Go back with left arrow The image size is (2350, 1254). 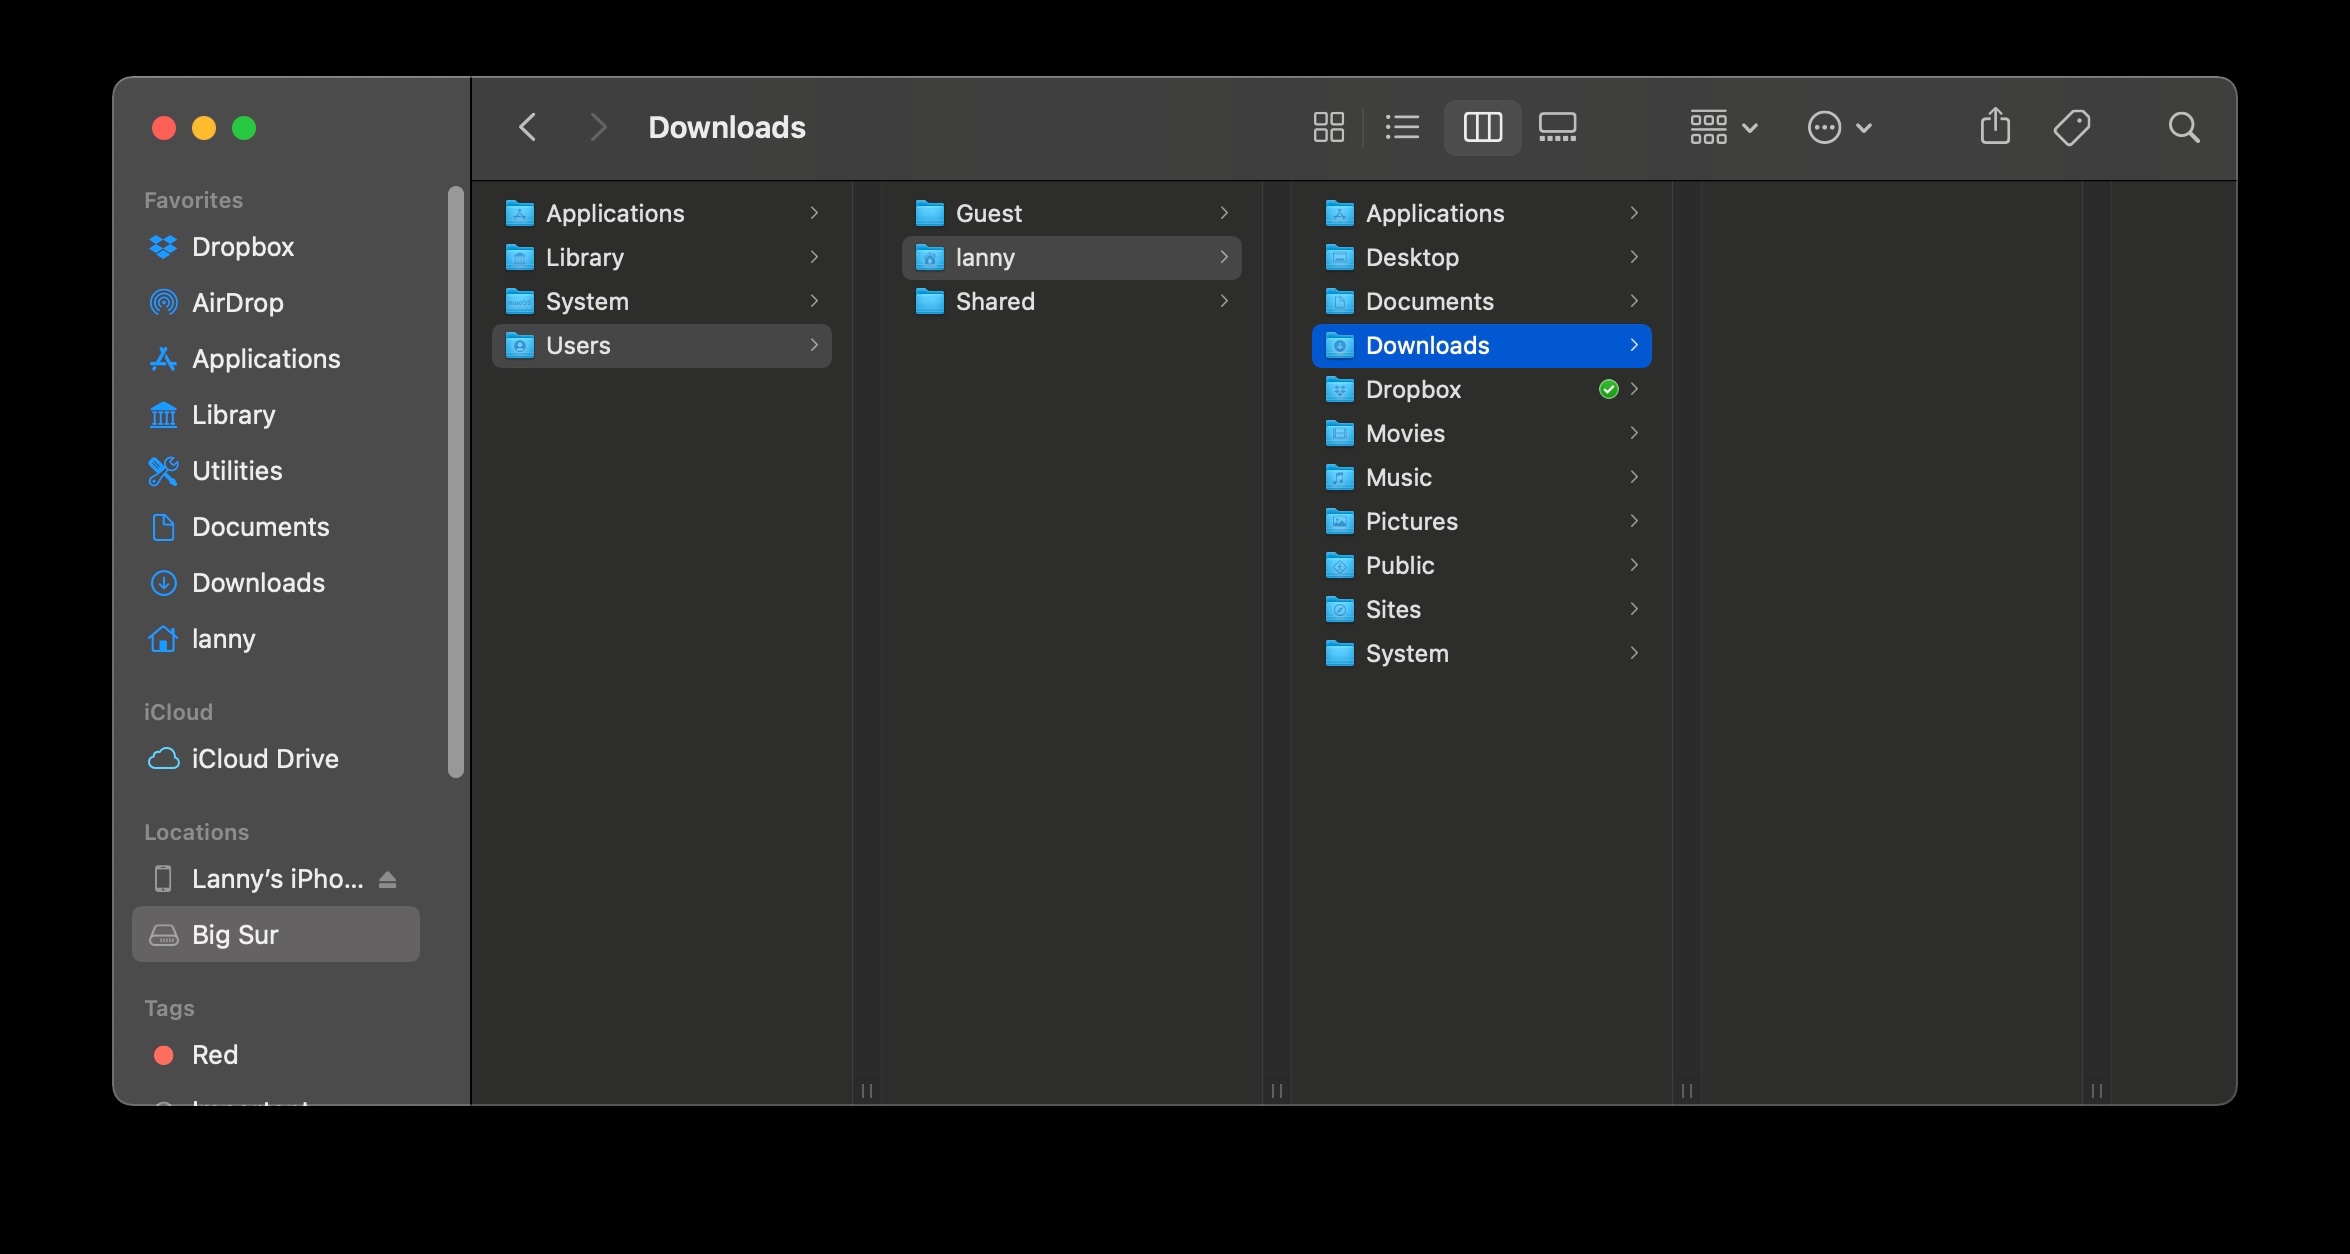tap(528, 127)
